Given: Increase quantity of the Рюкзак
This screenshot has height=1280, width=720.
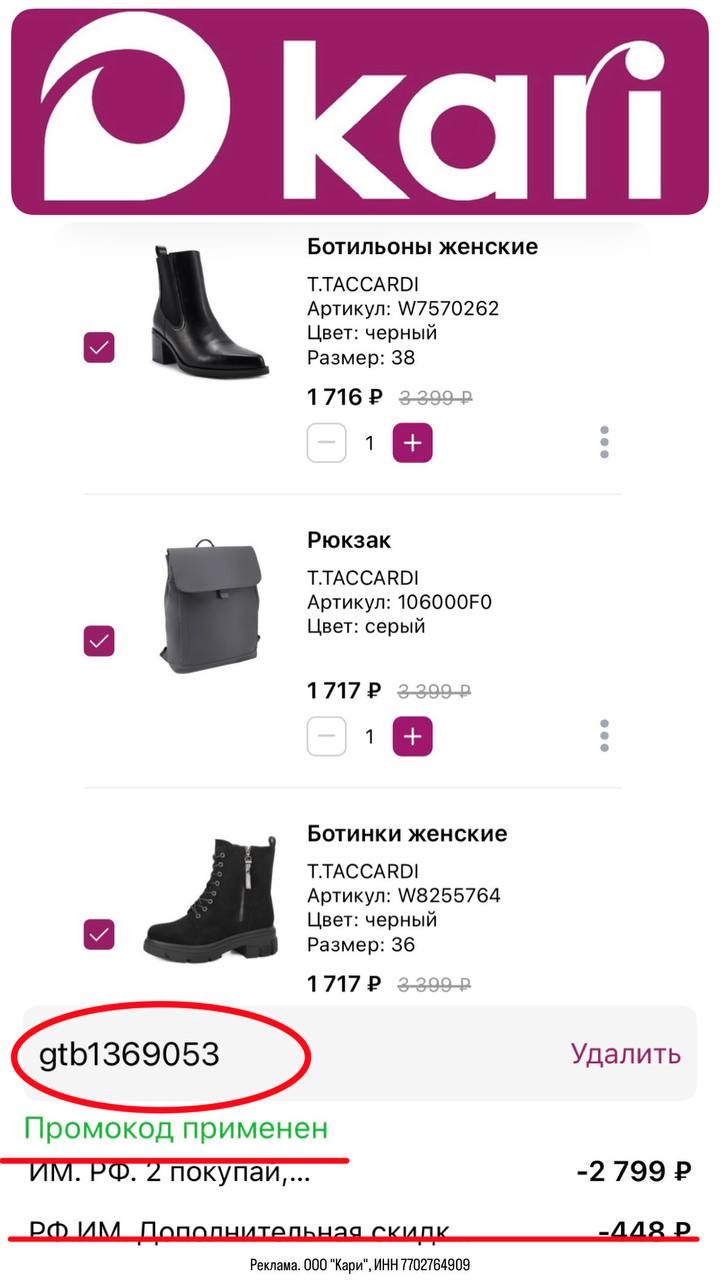Looking at the screenshot, I should pyautogui.click(x=412, y=737).
